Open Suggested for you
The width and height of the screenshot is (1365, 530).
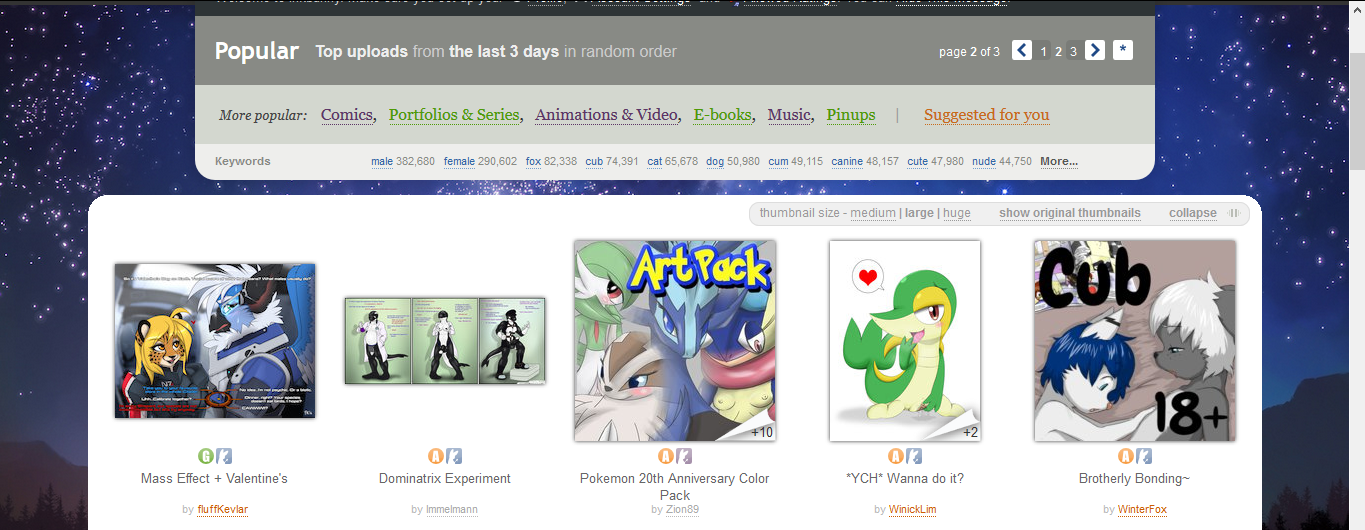(x=987, y=115)
